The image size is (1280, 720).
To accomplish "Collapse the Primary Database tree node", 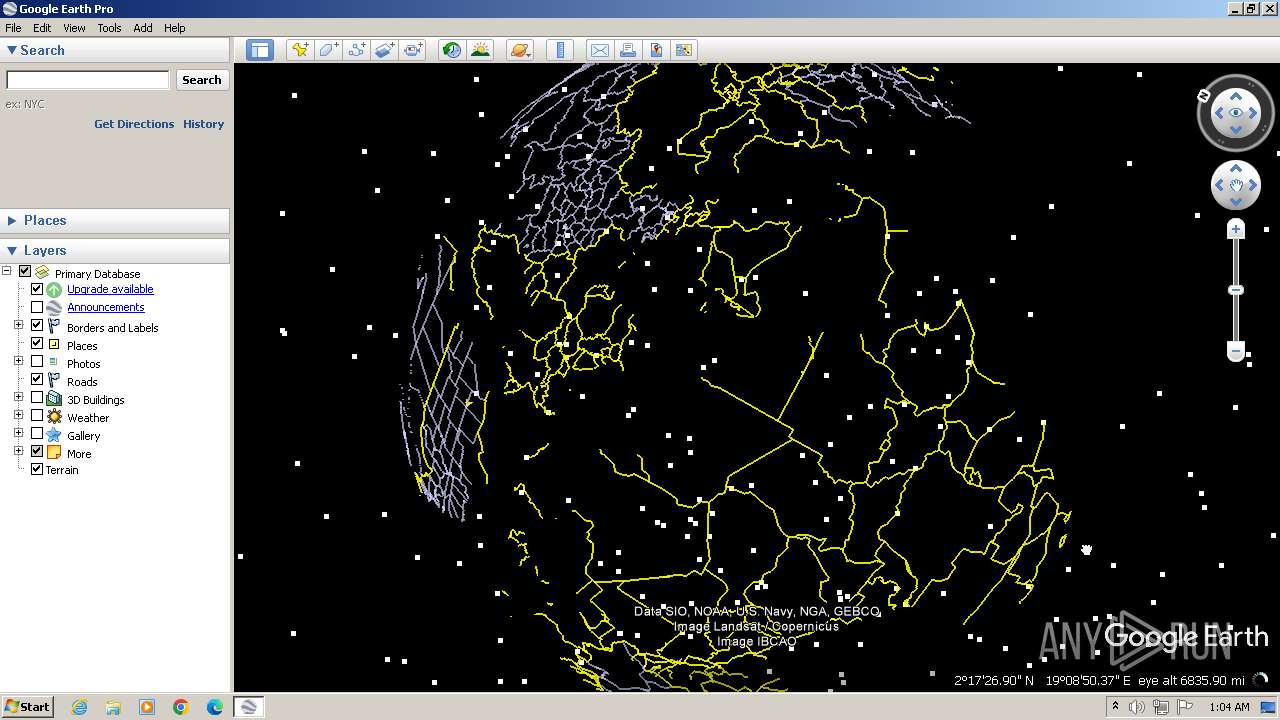I will point(7,271).
